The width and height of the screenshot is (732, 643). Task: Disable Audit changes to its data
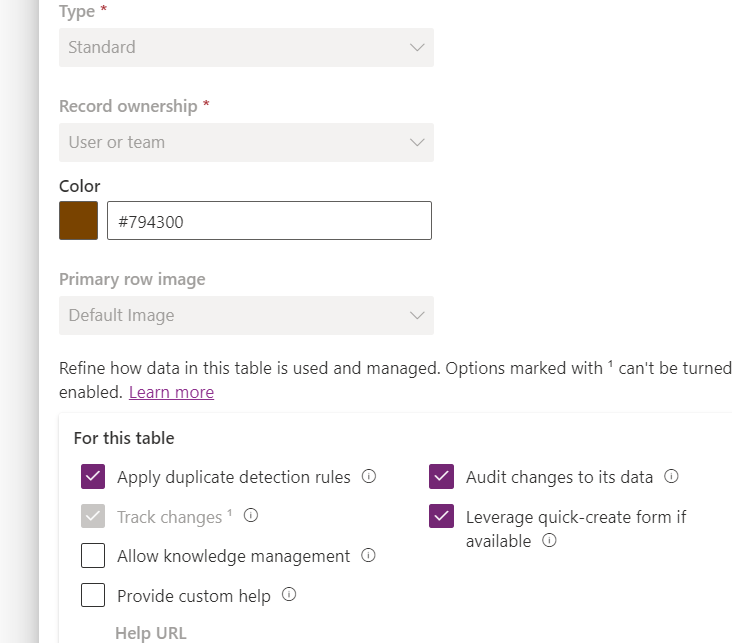(x=441, y=477)
